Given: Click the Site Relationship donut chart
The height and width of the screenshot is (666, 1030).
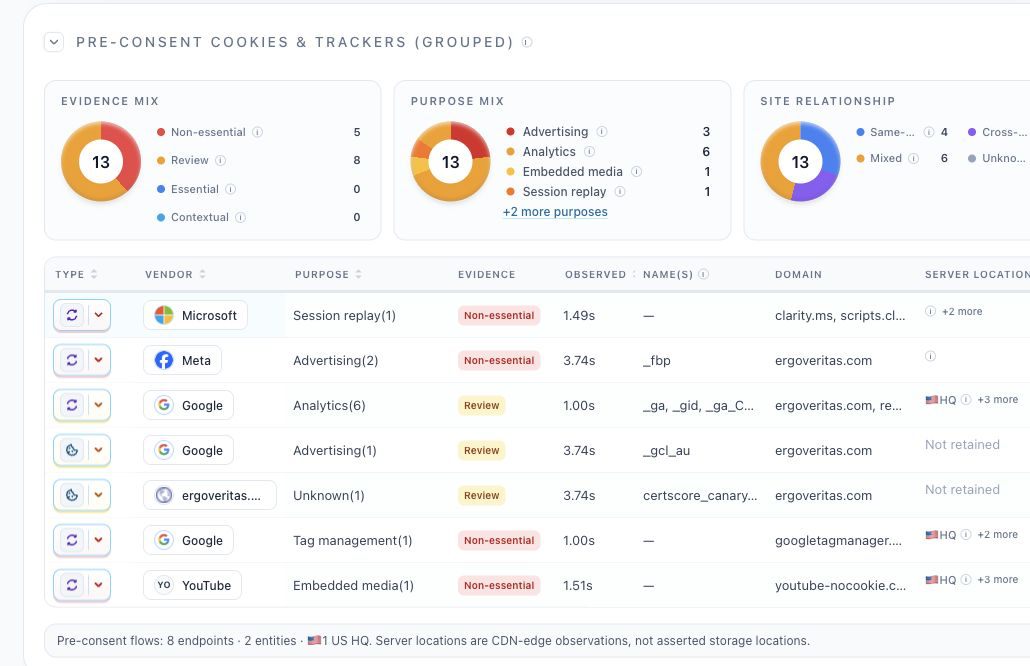Looking at the screenshot, I should pos(799,162).
